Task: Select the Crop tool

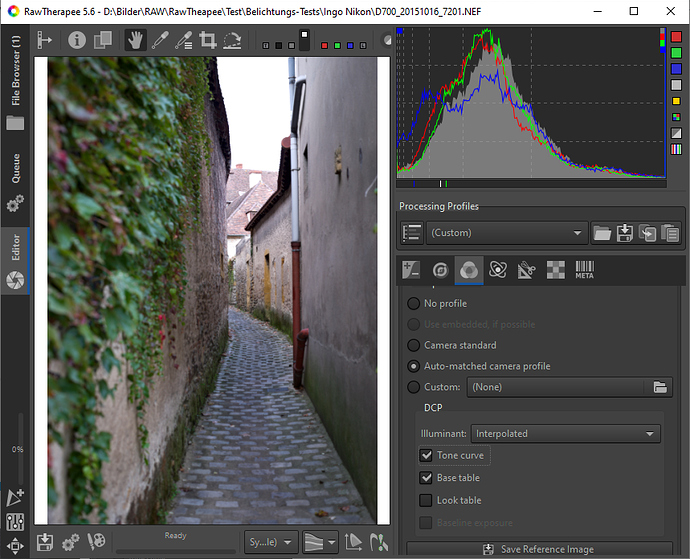Action: click(x=208, y=40)
